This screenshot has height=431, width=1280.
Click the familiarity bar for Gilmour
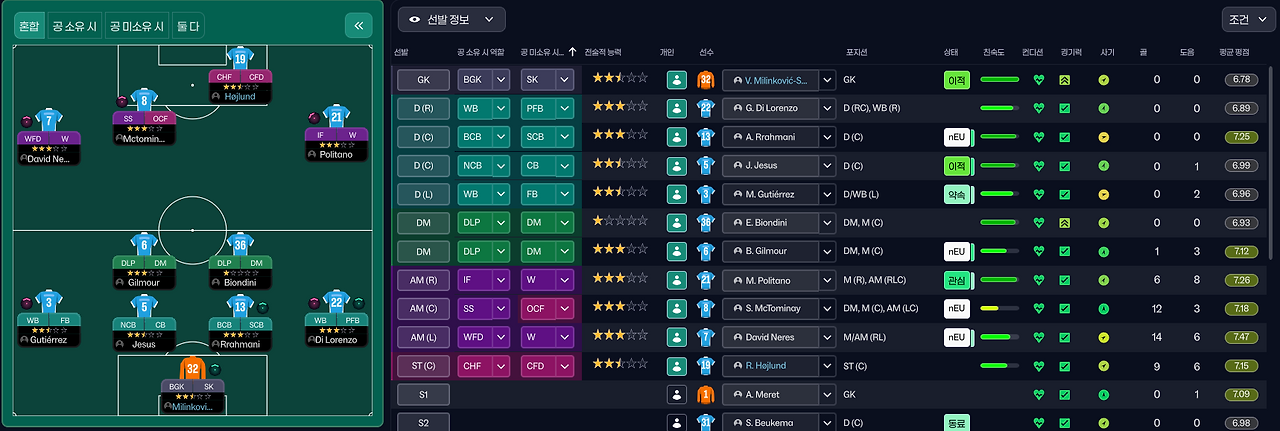999,251
